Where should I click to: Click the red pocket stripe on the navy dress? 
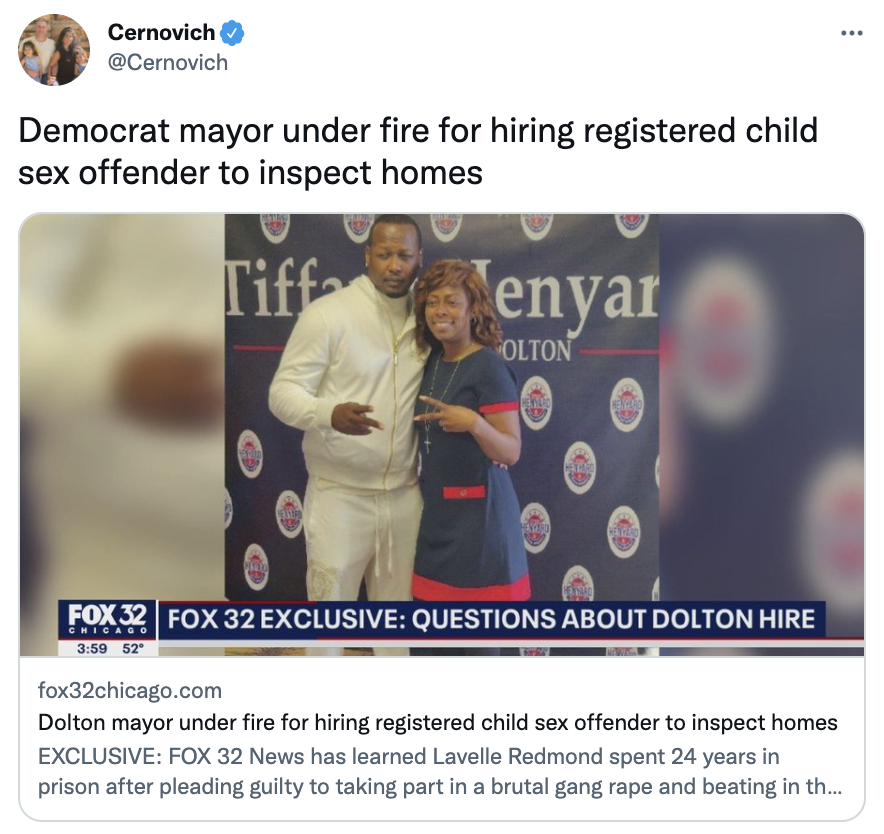coord(463,493)
